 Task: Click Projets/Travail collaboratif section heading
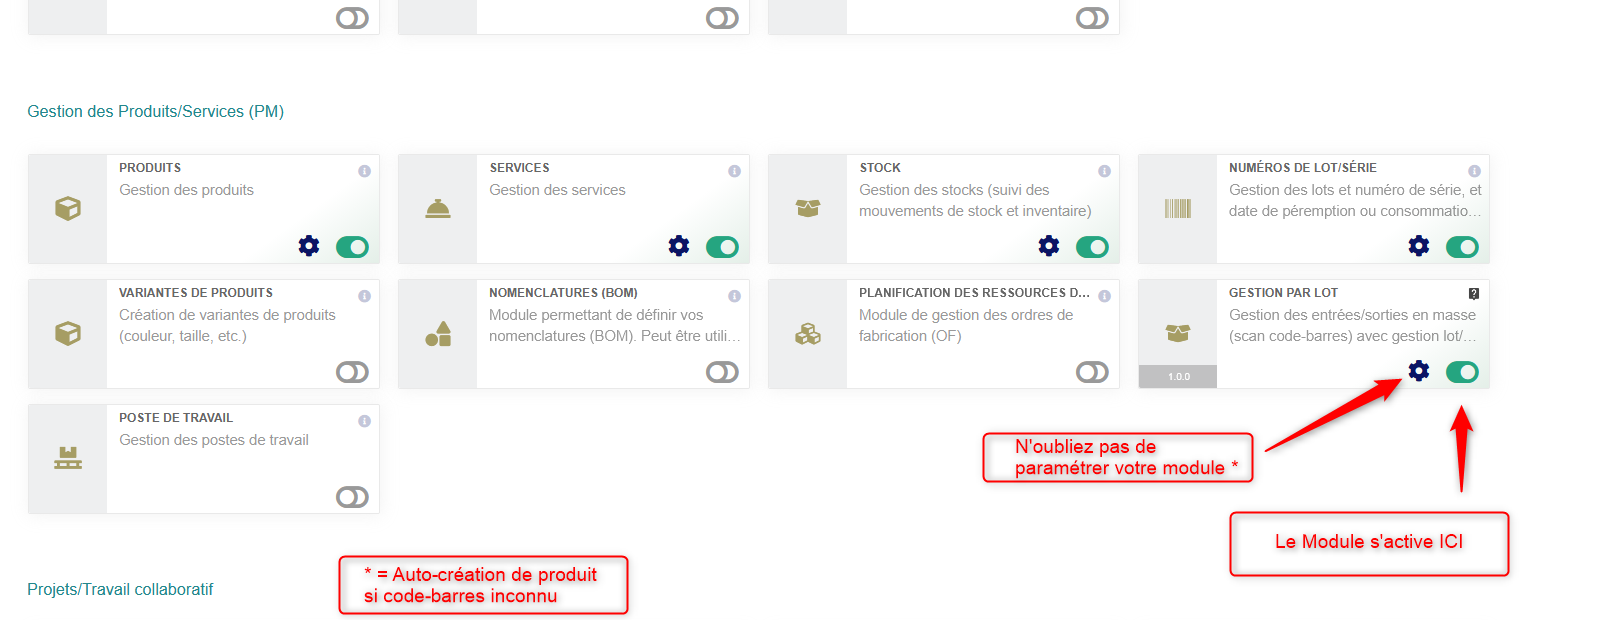pos(120,589)
